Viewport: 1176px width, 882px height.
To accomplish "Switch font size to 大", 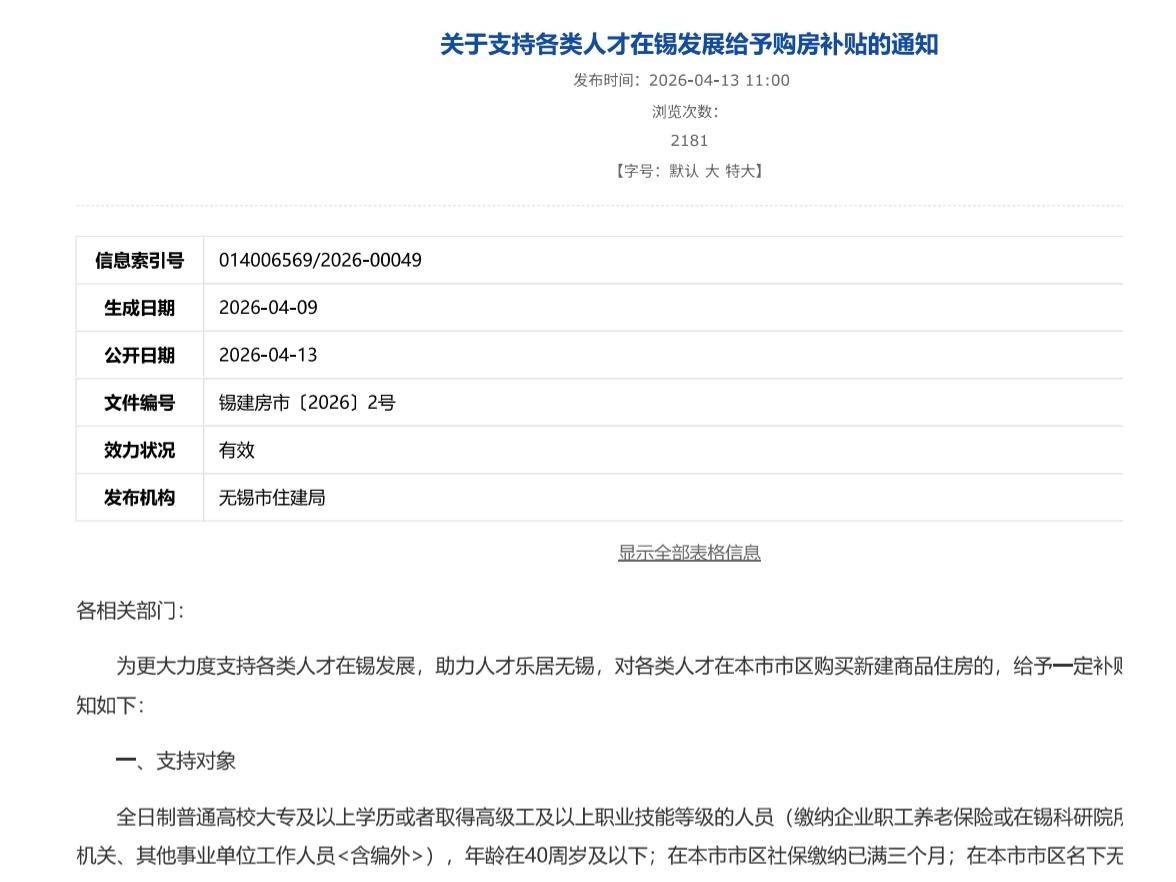I will pyautogui.click(x=712, y=171).
